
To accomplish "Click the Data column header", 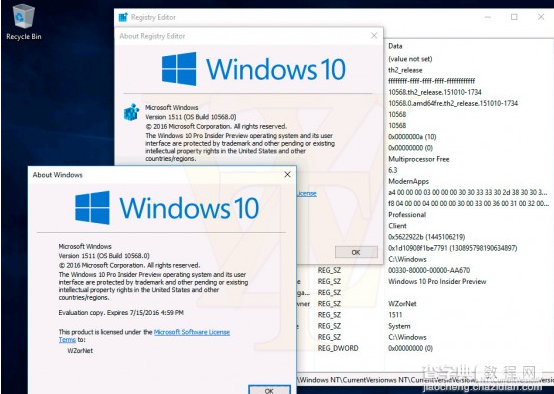I will [x=395, y=46].
